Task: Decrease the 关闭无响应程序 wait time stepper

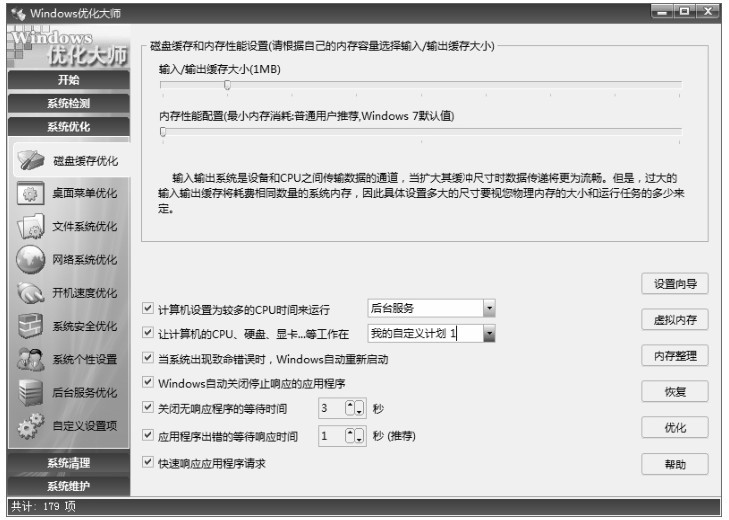Action: pyautogui.click(x=359, y=408)
